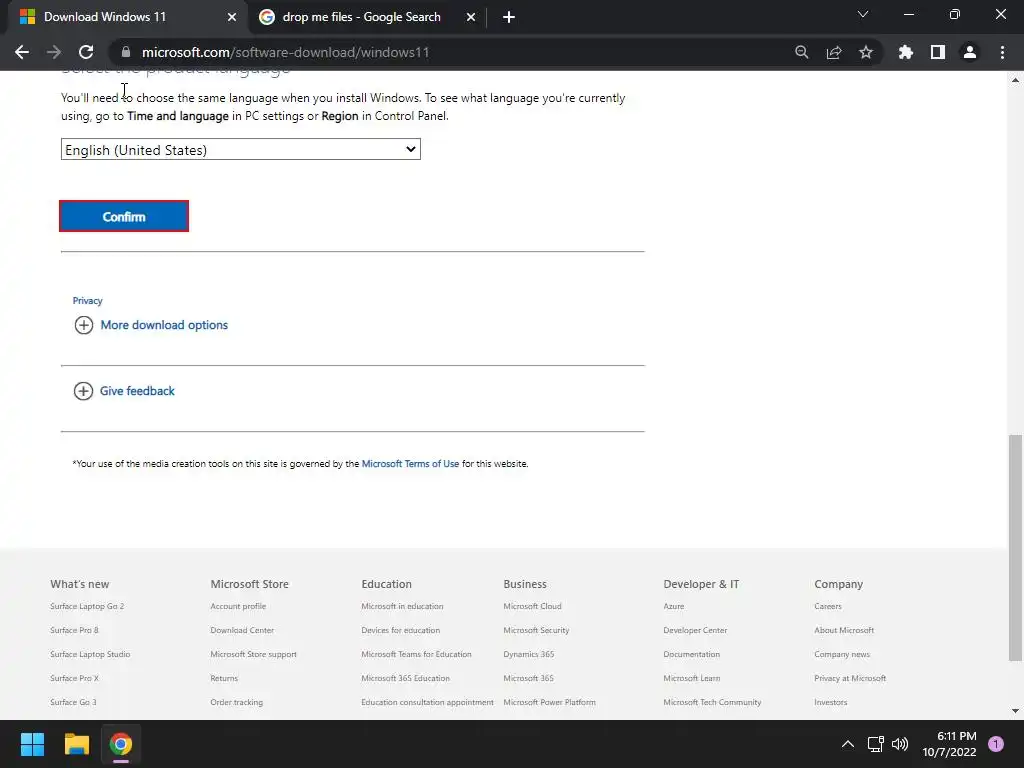Open Microsoft 365 Education link
Viewport: 1024px width, 768px height.
pyautogui.click(x=406, y=679)
